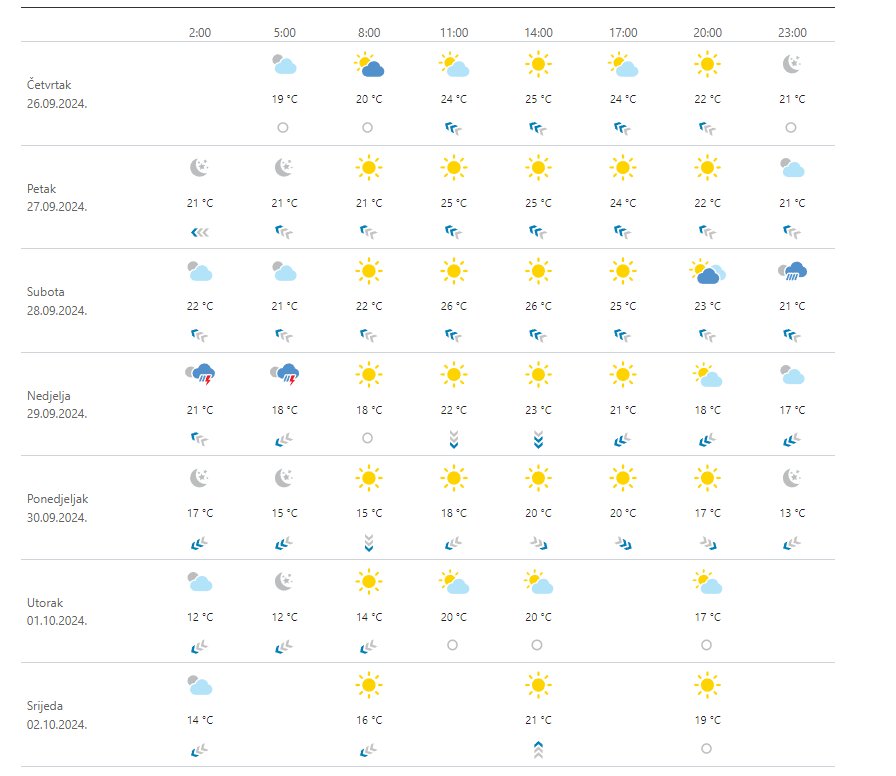Click the thunderstorm icon for Nedjelja 5:00
This screenshot has height=776, width=896.
pyautogui.click(x=285, y=374)
